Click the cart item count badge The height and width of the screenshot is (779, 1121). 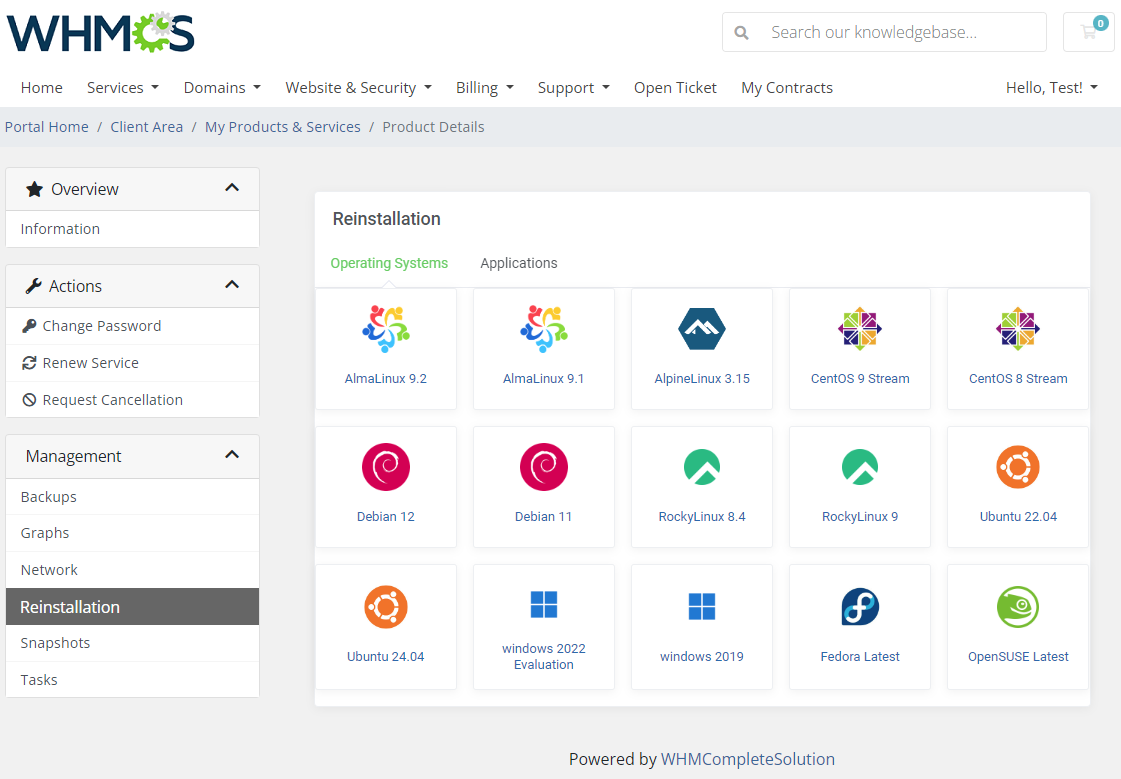1101,23
